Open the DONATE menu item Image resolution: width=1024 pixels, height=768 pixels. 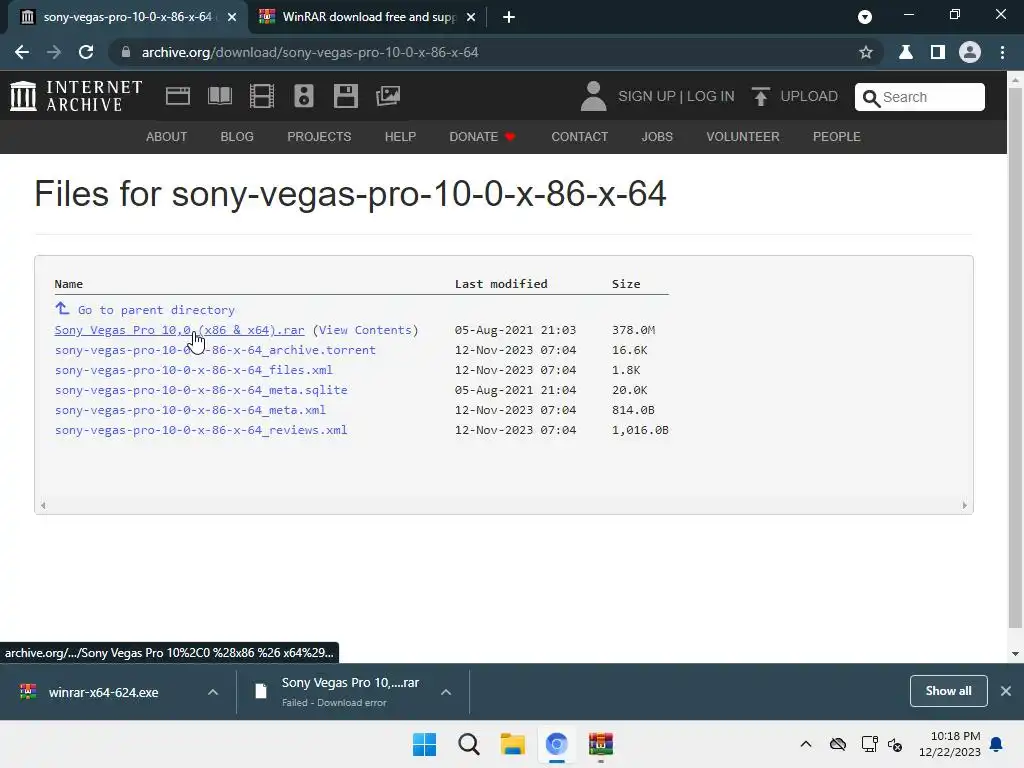pyautogui.click(x=482, y=136)
